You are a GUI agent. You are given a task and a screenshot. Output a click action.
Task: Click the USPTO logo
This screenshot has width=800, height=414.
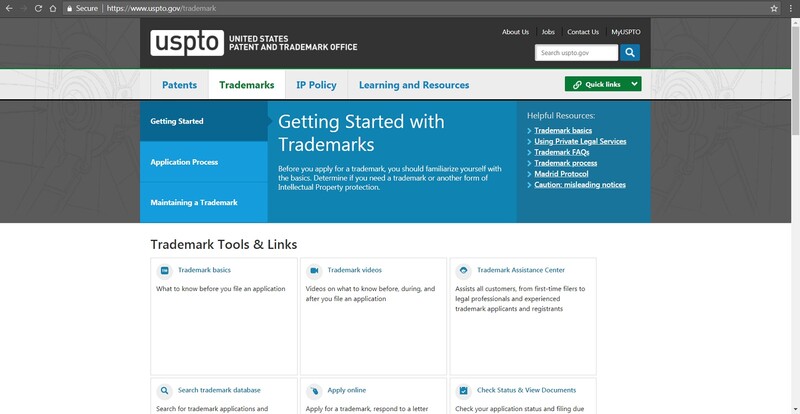coord(187,43)
